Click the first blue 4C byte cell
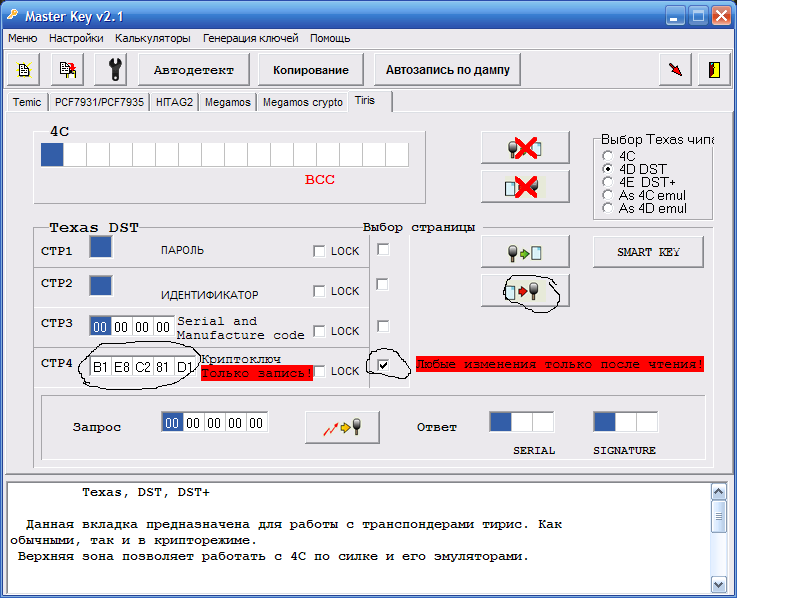This screenshot has width=800, height=600. click(x=52, y=154)
